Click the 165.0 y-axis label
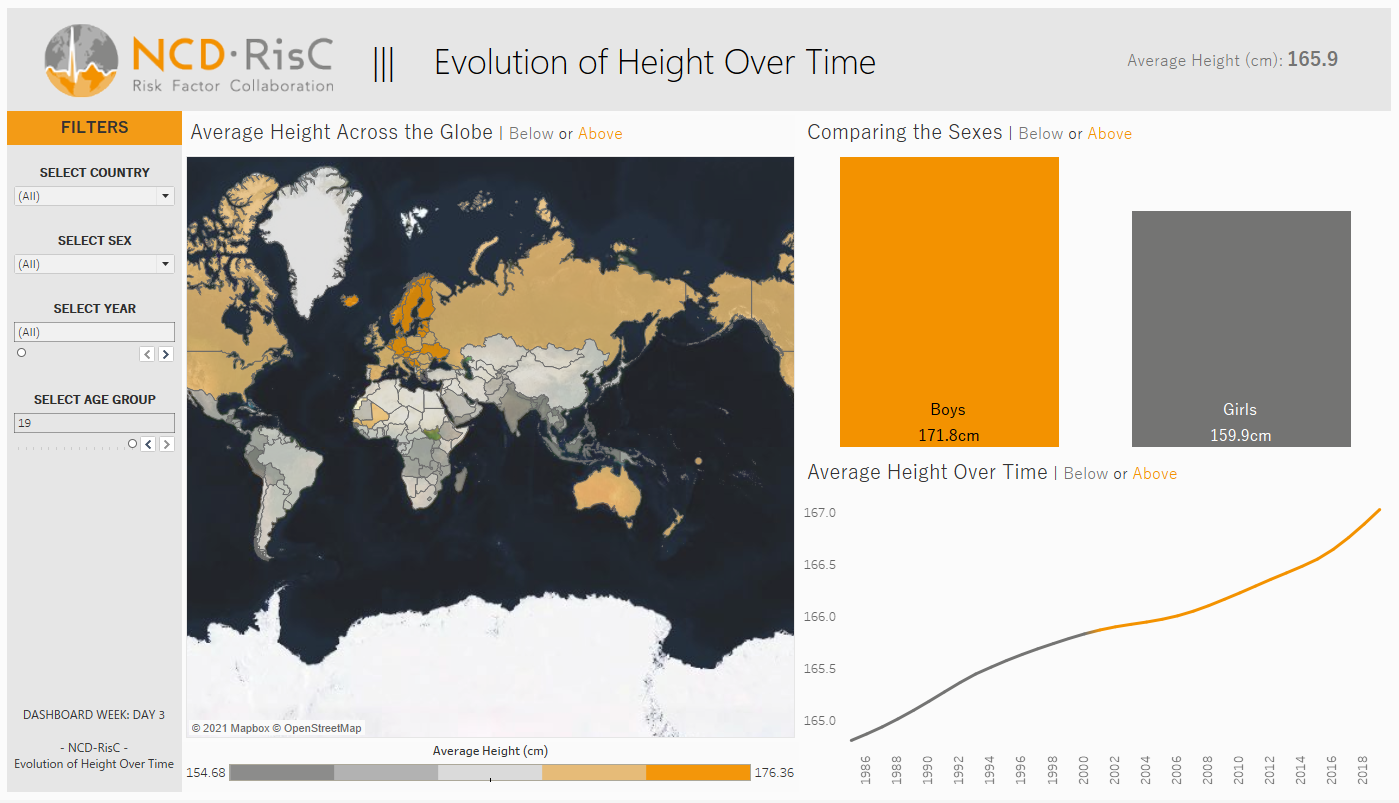 (x=820, y=721)
